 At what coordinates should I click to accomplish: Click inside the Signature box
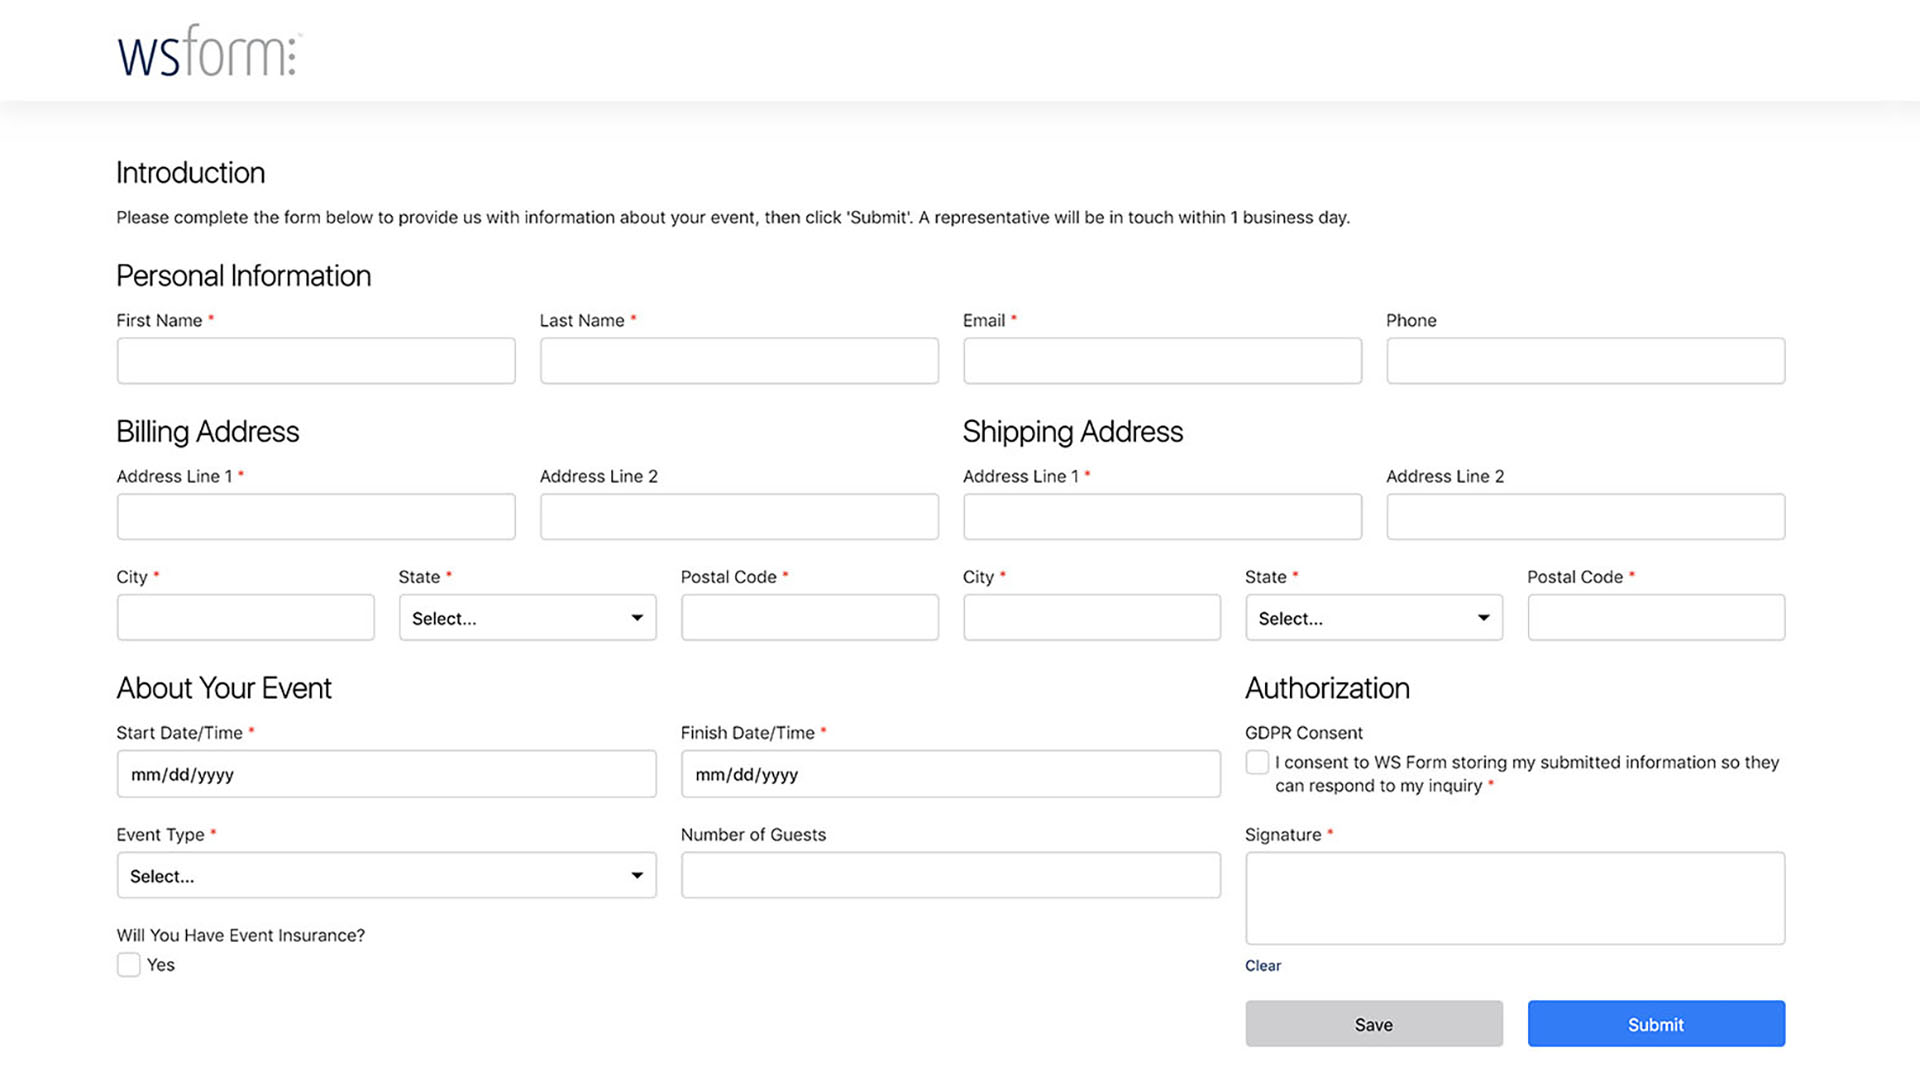(1514, 898)
